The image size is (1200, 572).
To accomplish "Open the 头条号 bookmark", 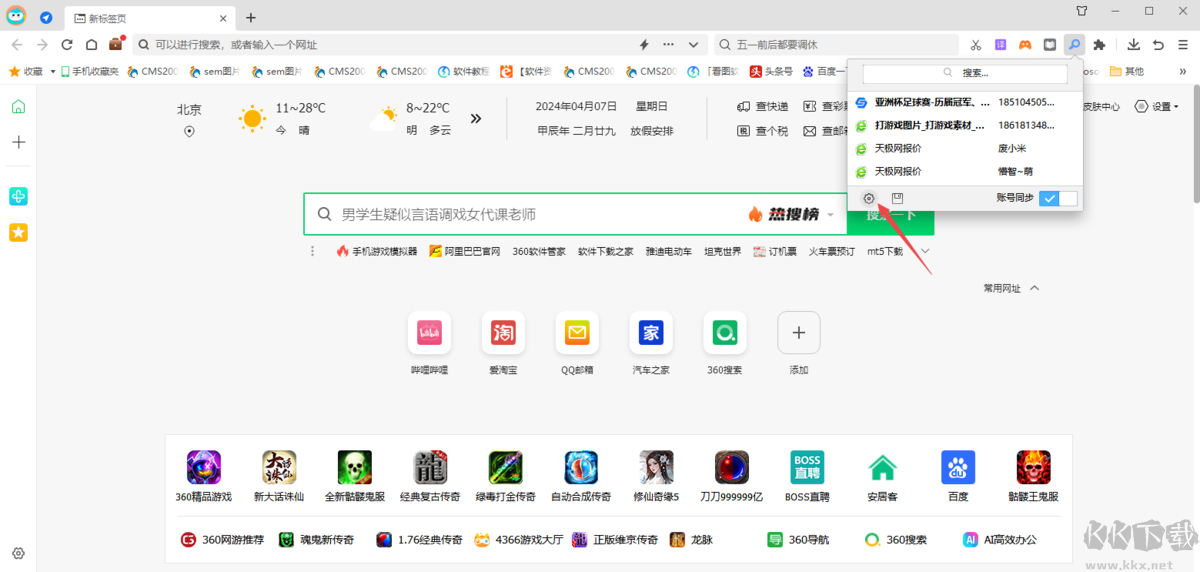I will 772,71.
